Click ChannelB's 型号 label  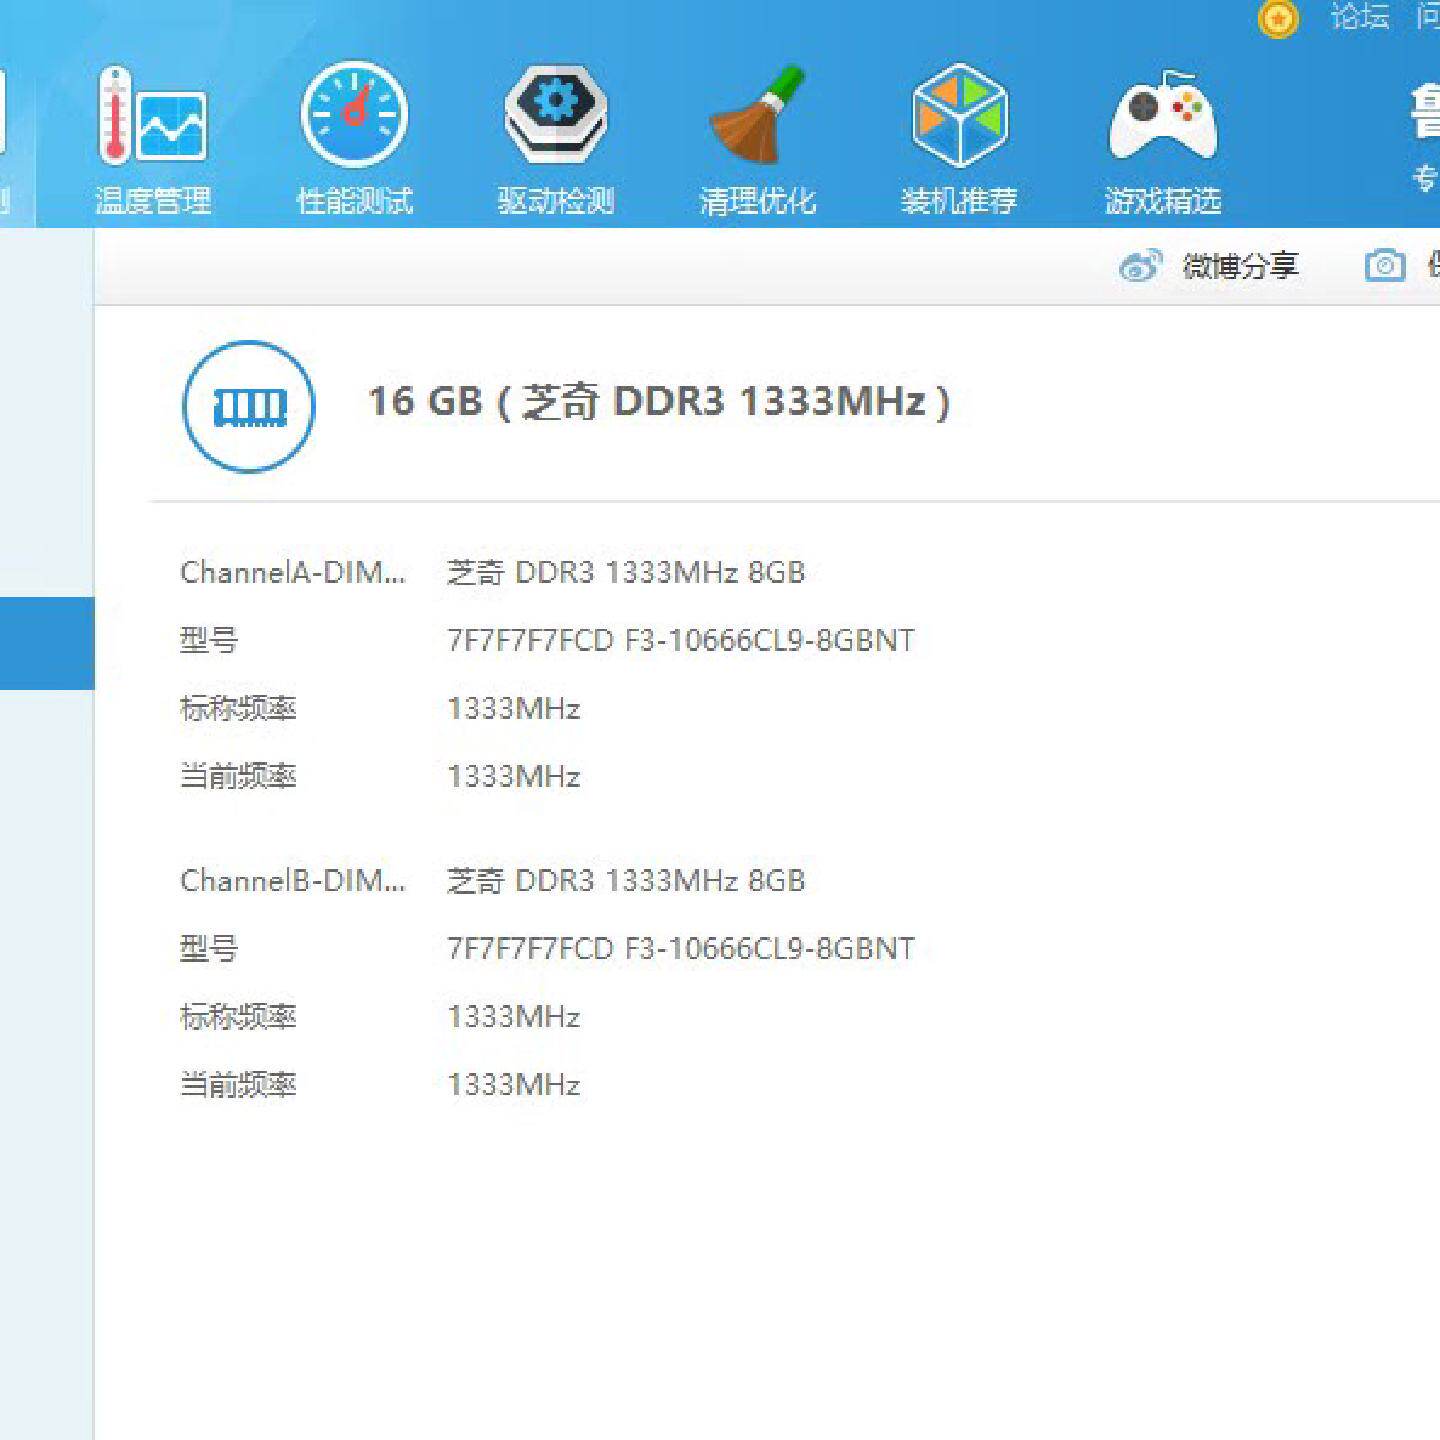(x=209, y=948)
